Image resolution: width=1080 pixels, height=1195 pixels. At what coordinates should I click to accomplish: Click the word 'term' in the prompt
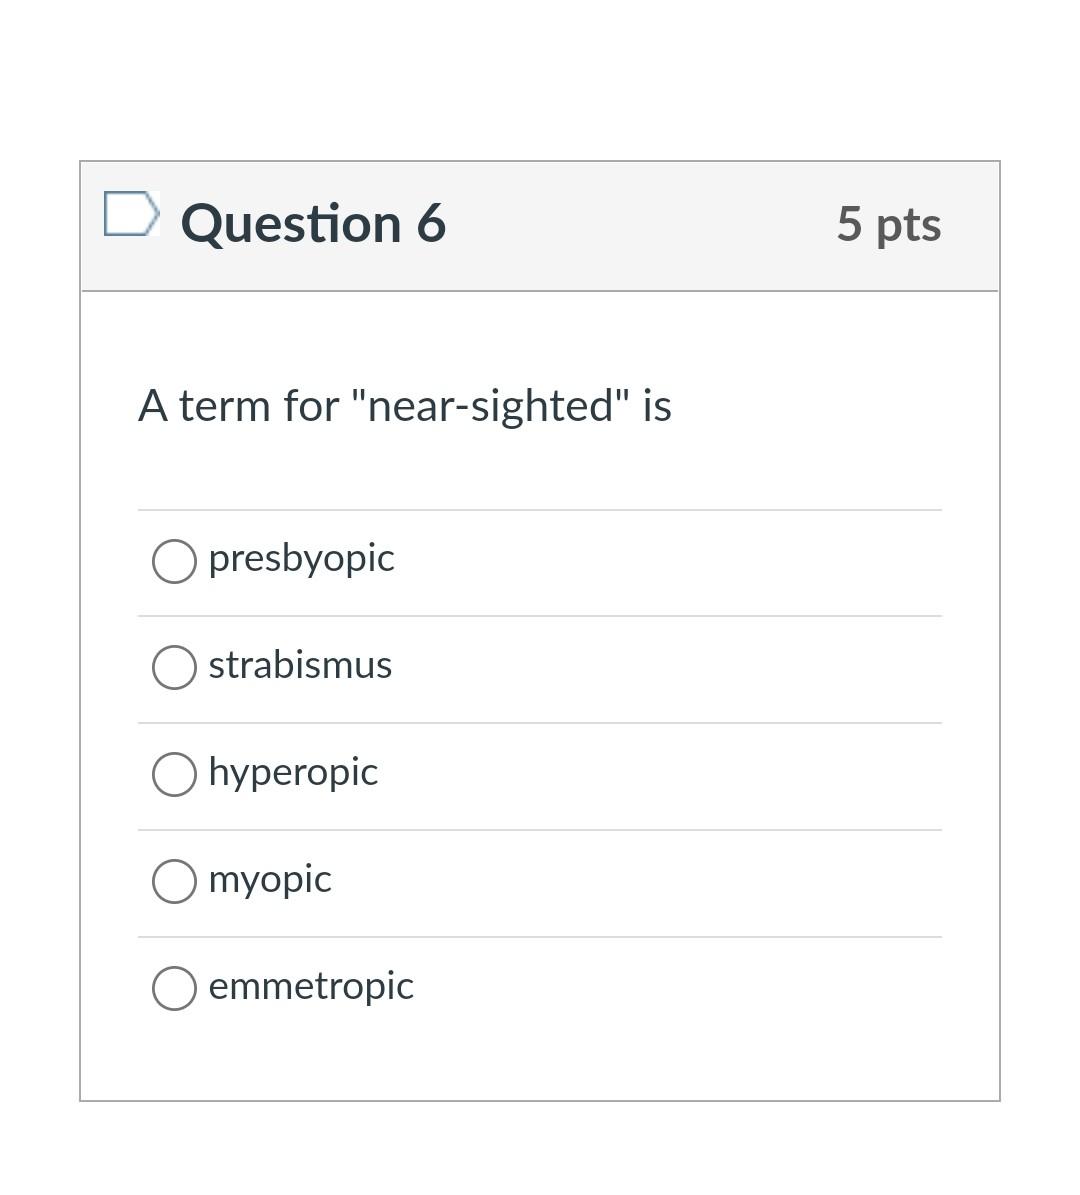[x=225, y=405]
